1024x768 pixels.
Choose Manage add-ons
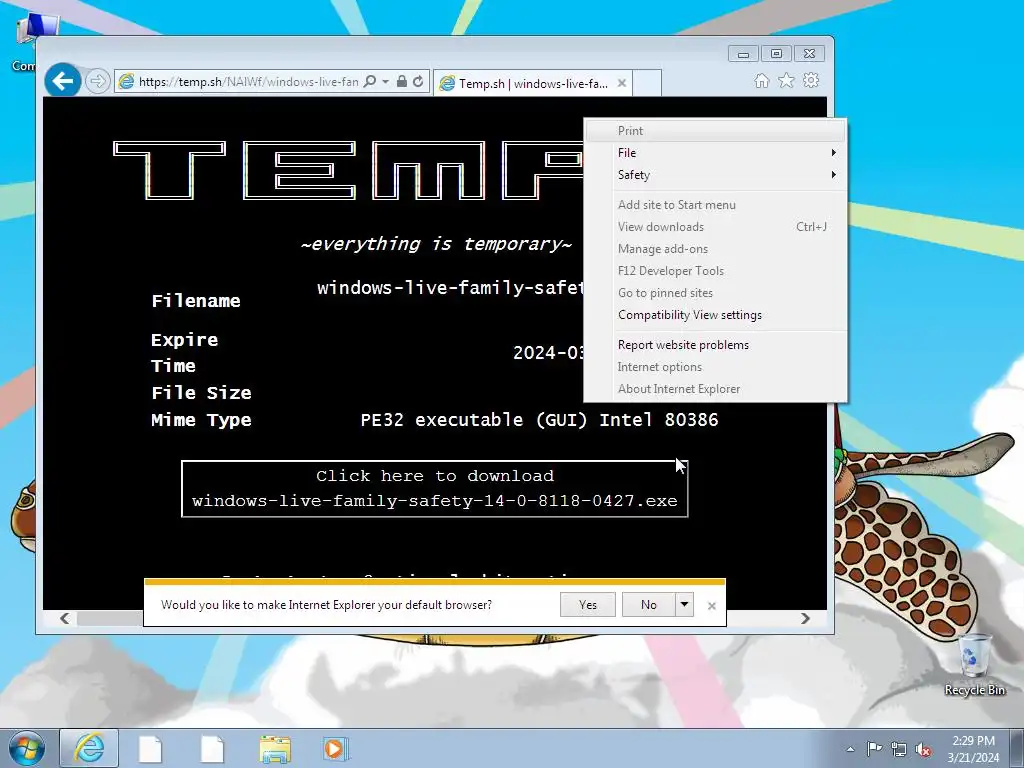click(x=716, y=249)
